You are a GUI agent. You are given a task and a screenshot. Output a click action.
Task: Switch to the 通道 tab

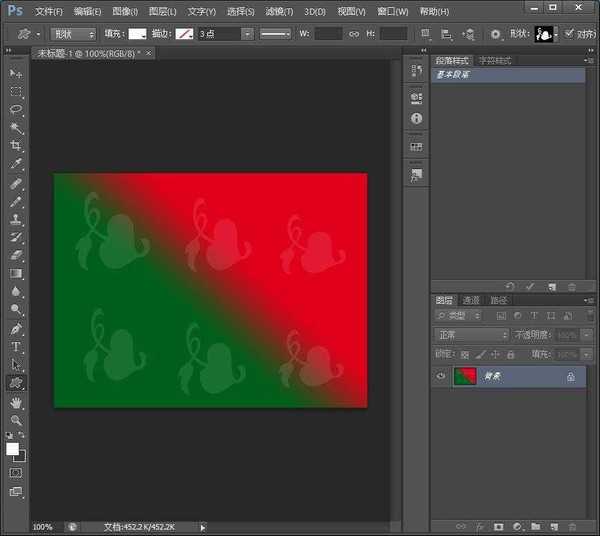point(471,300)
